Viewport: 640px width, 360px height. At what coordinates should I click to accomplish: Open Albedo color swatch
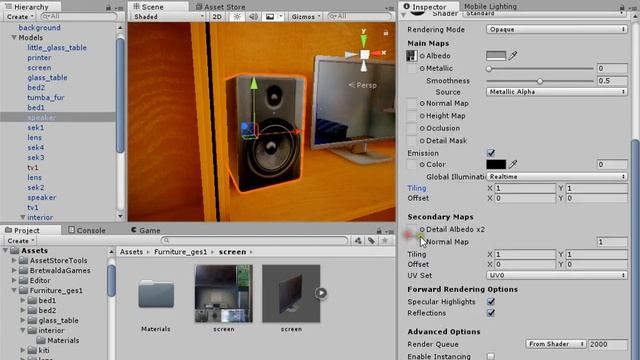(496, 56)
